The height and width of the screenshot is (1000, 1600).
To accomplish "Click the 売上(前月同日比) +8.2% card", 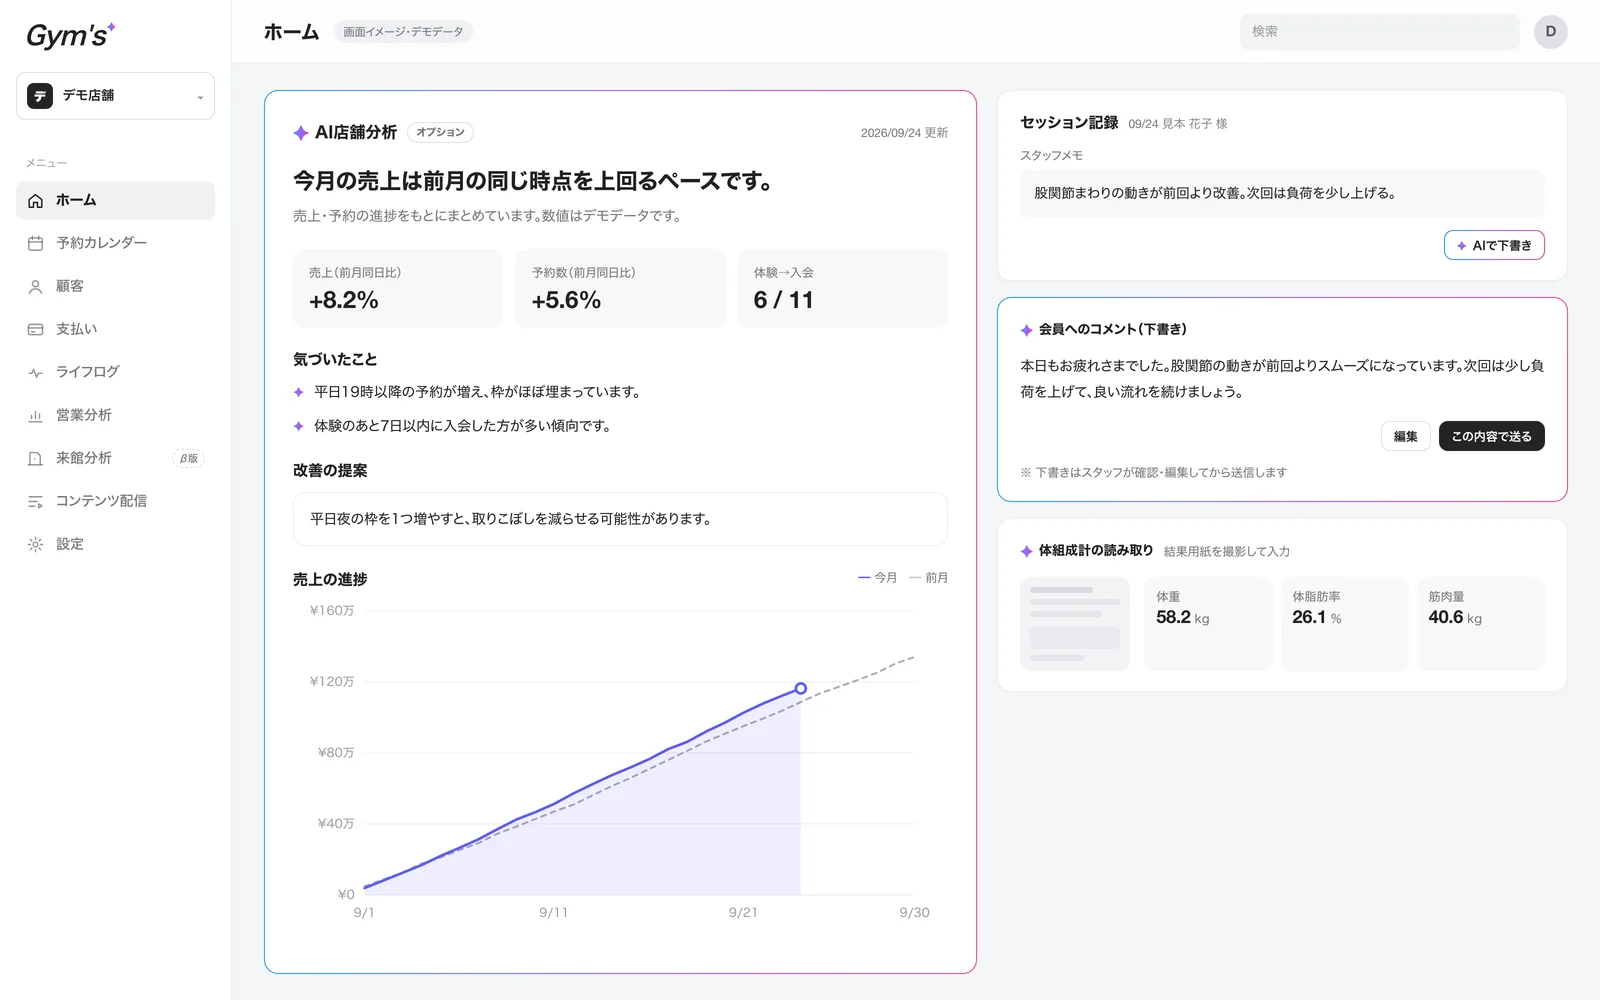I will coord(397,288).
